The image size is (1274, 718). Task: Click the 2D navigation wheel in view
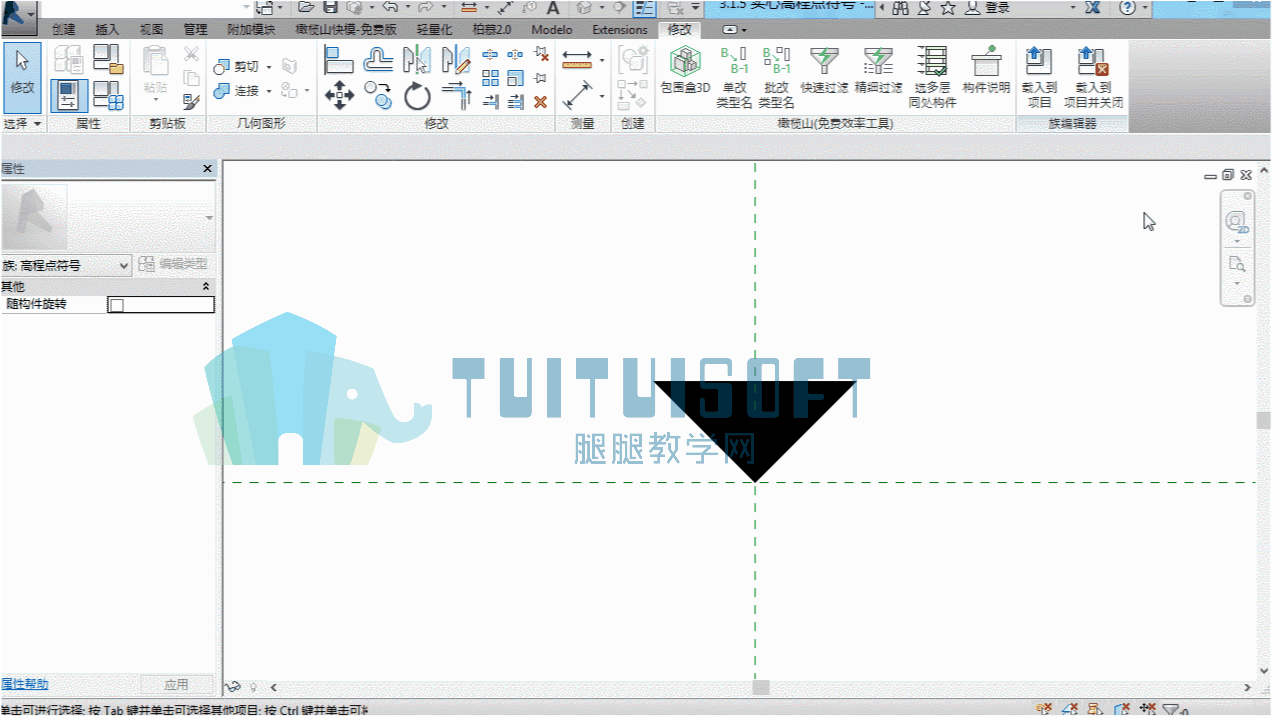[1237, 221]
